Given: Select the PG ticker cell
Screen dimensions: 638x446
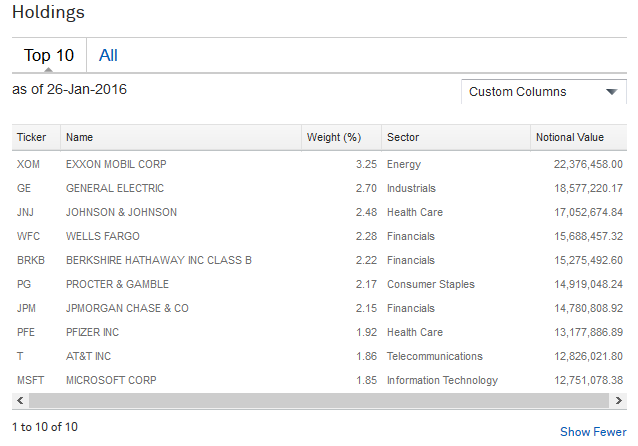Looking at the screenshot, I should click(x=24, y=284).
